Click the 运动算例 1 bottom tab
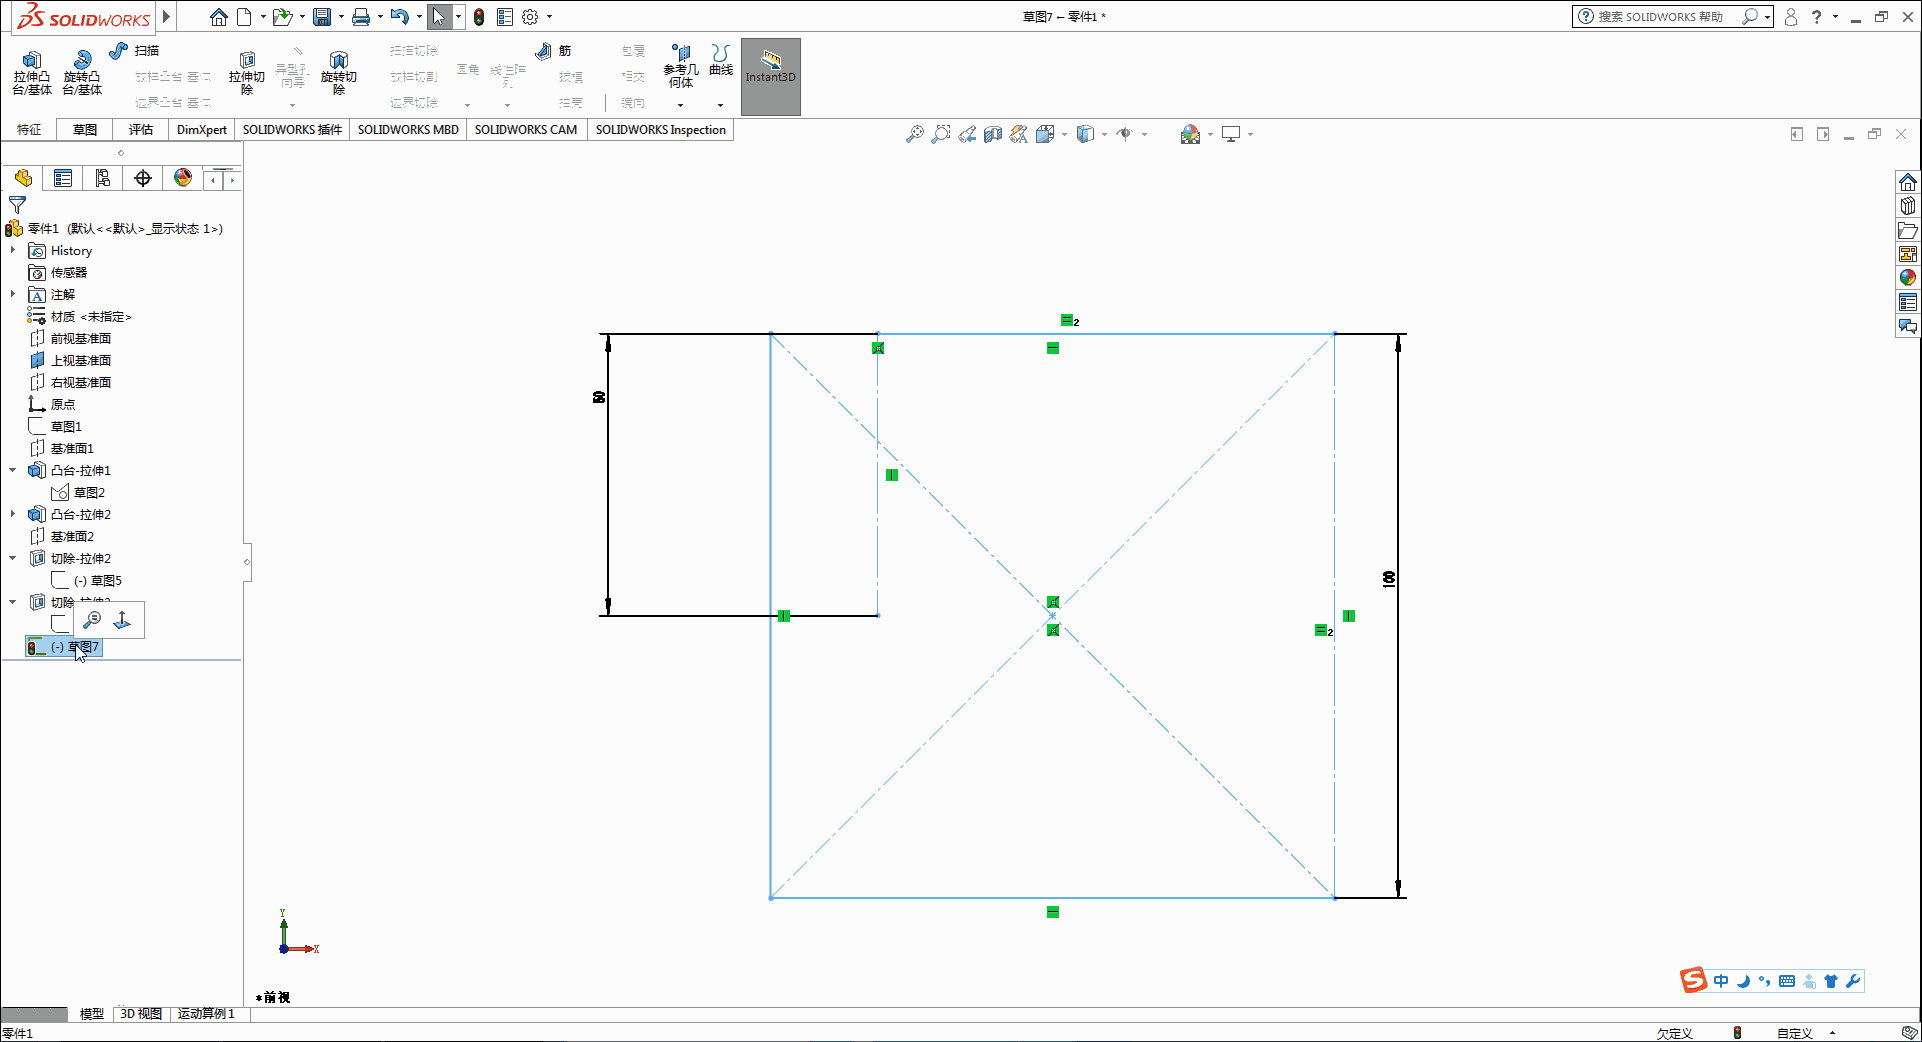The width and height of the screenshot is (1922, 1042). [206, 1013]
